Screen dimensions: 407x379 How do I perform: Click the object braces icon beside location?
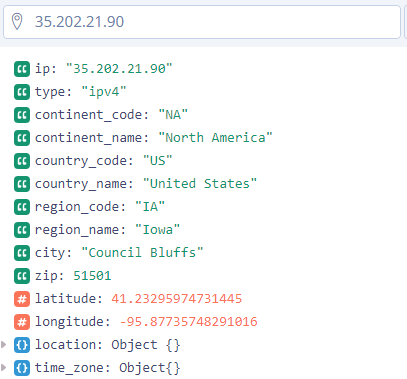point(22,345)
